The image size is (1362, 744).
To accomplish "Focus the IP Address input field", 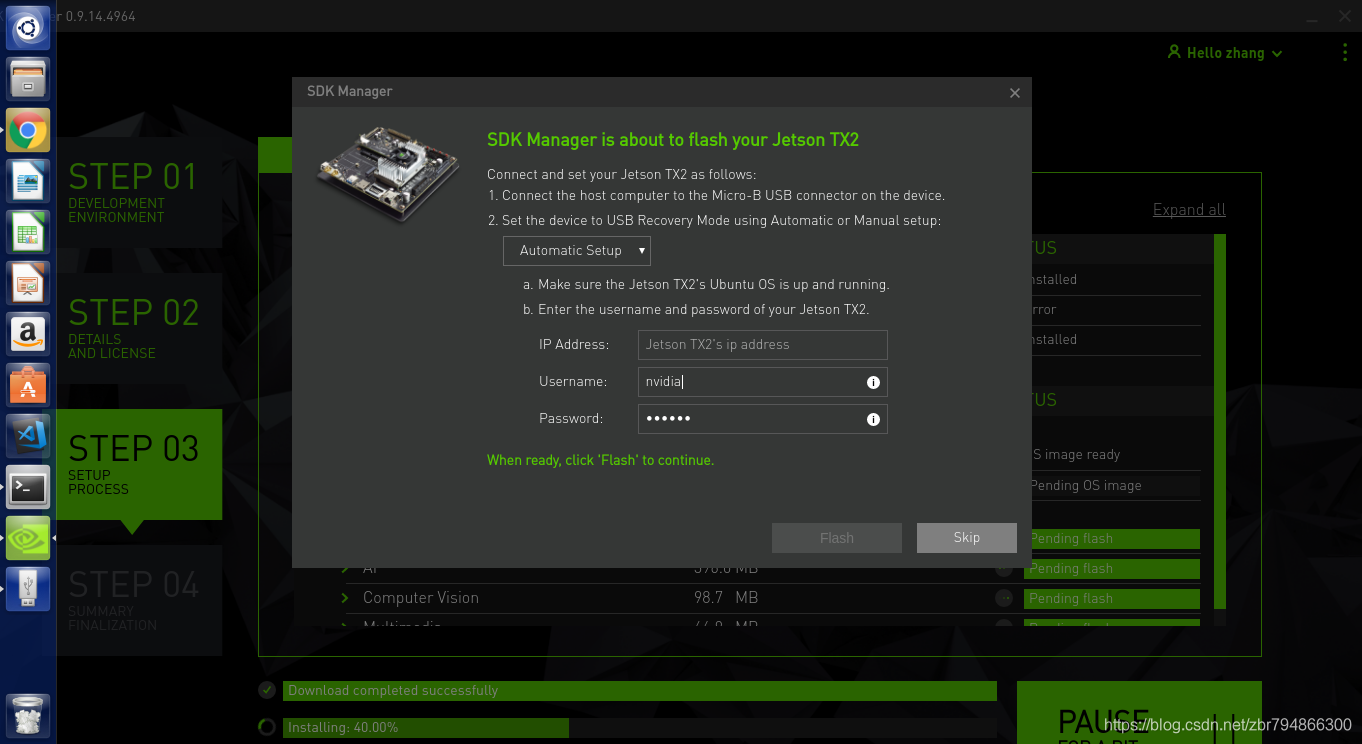I will click(x=763, y=345).
